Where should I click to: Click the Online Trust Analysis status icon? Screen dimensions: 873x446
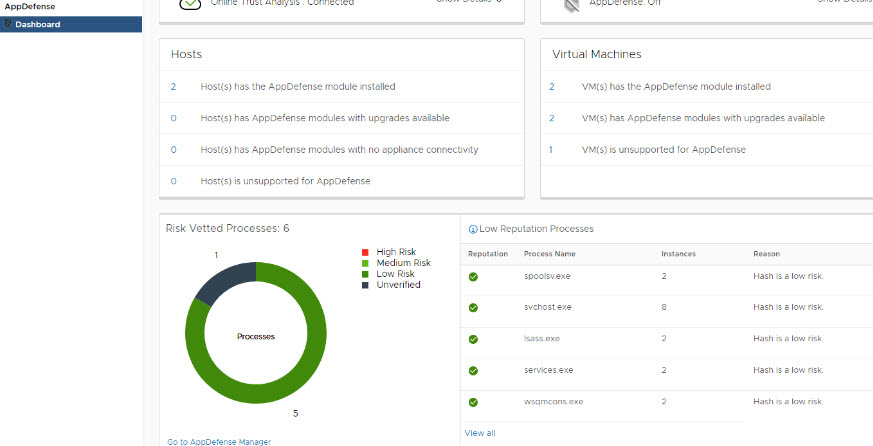pyautogui.click(x=189, y=4)
